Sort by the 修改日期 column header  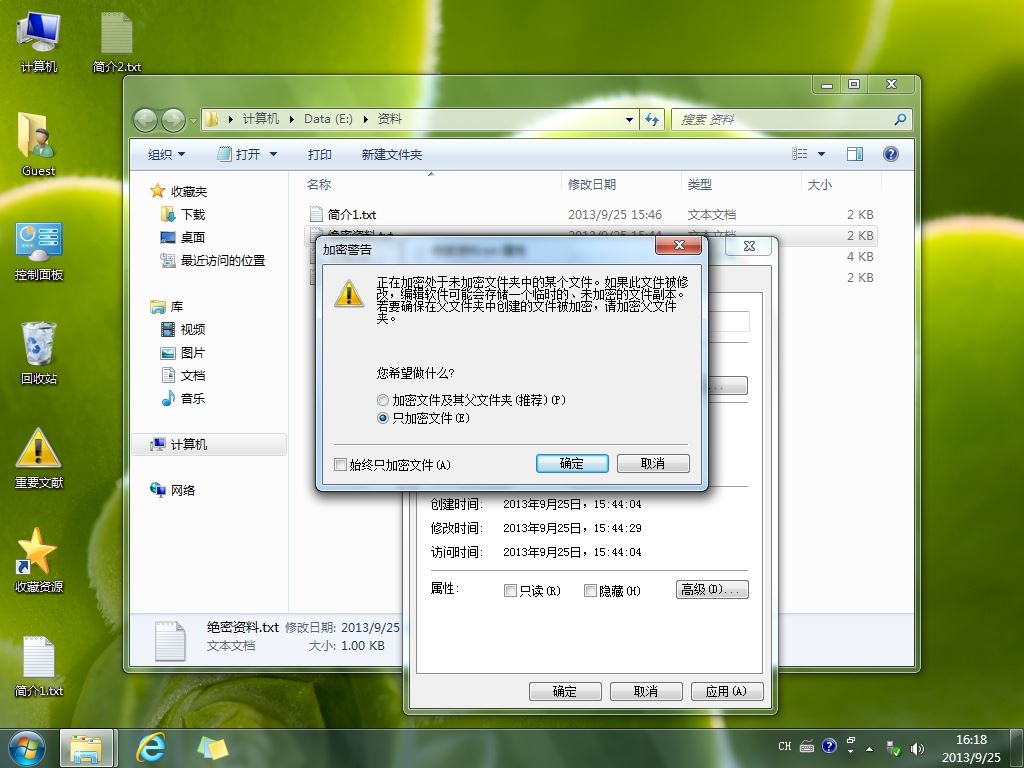pos(621,185)
